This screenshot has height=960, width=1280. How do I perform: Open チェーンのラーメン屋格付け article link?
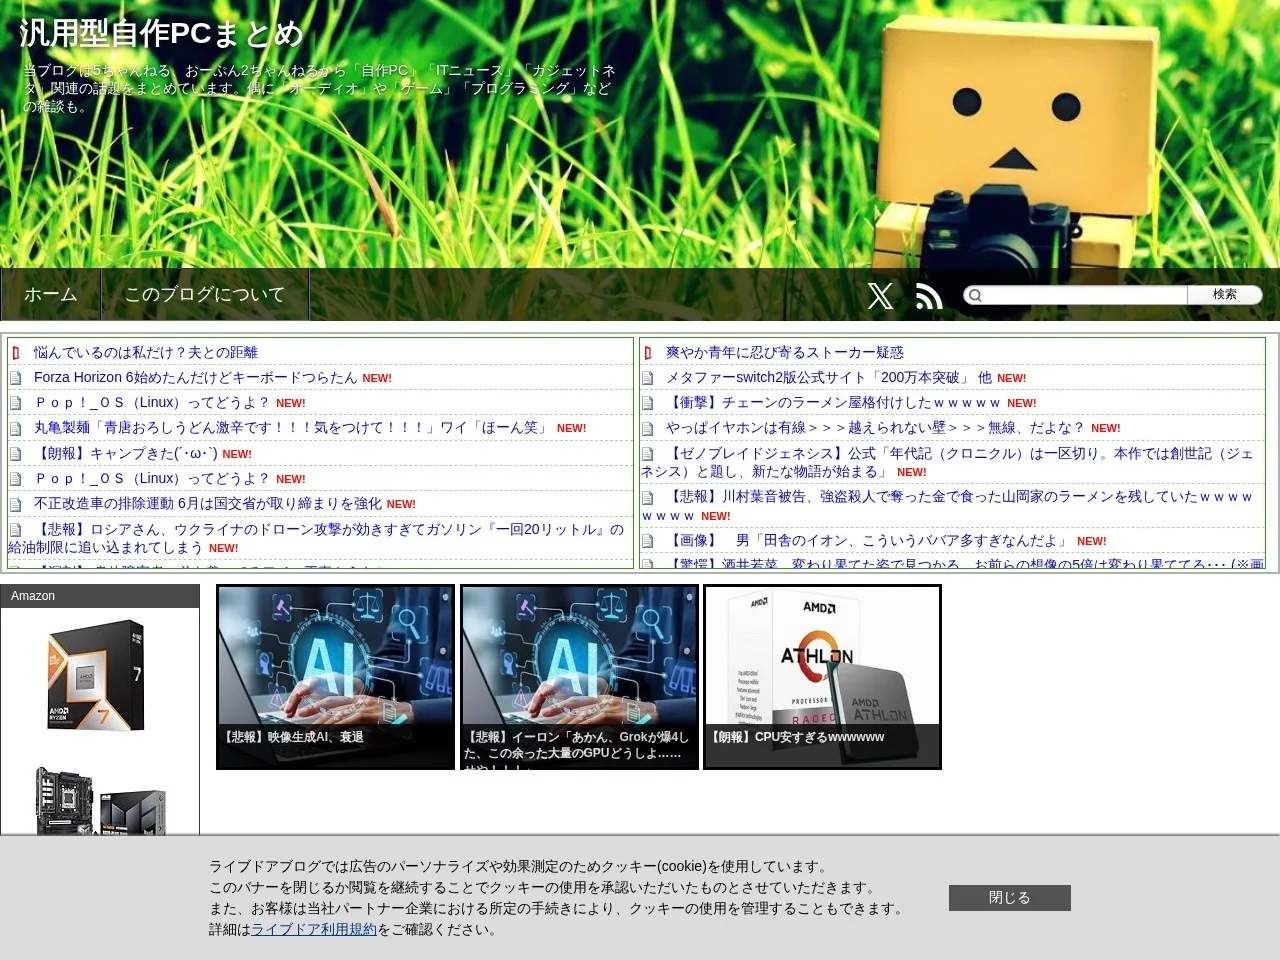(833, 402)
